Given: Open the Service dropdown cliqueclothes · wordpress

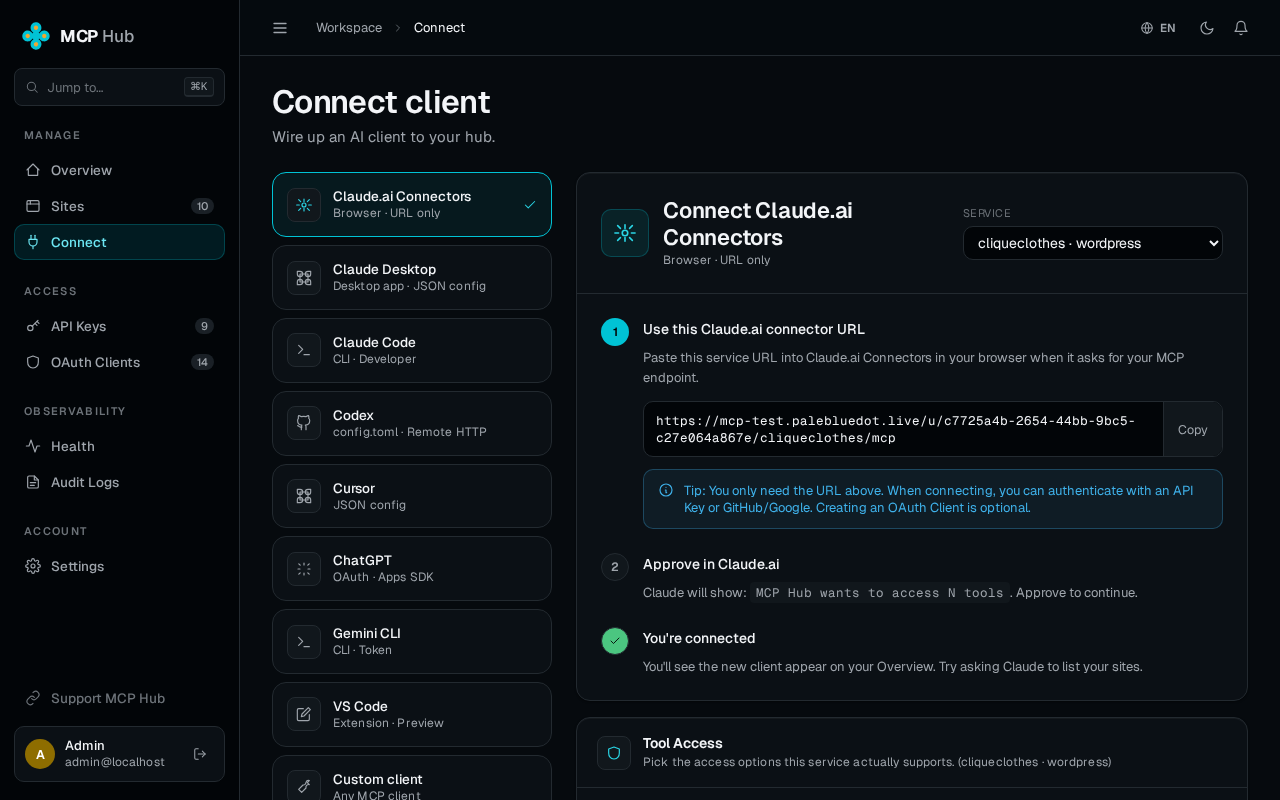Looking at the screenshot, I should click(1093, 243).
